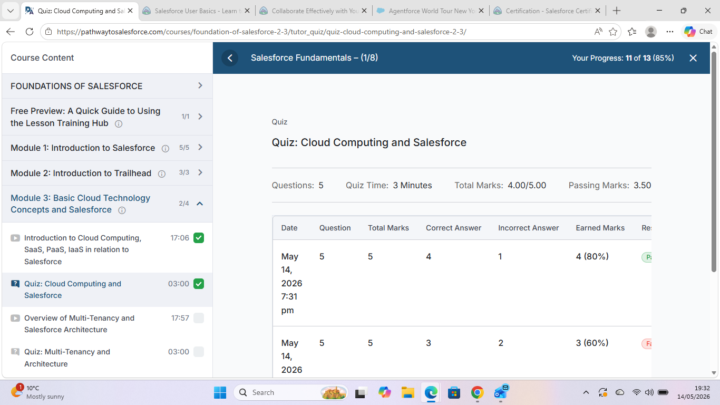The height and width of the screenshot is (405, 720).
Task: Show info icon next to Module 2
Action: (x=162, y=174)
